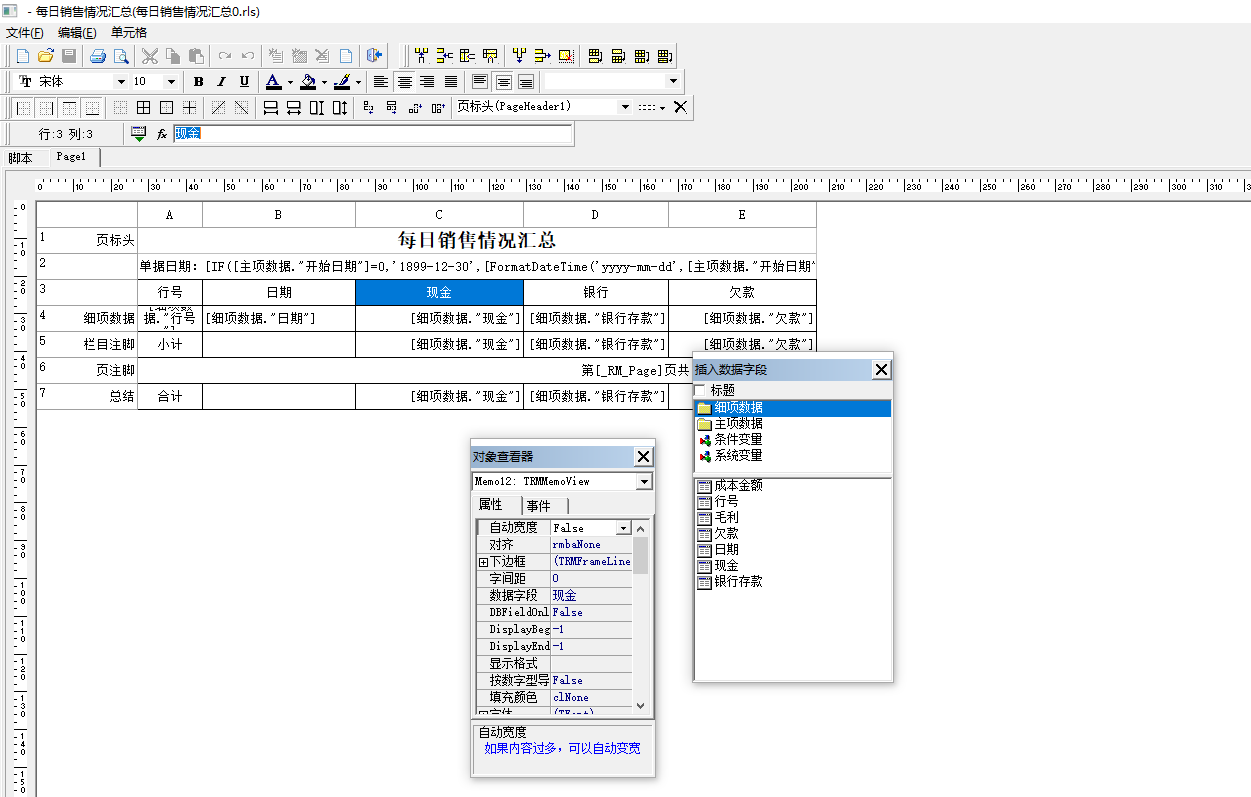1251x797 pixels.
Task: Open the 文件(F) menu
Action: coord(25,32)
